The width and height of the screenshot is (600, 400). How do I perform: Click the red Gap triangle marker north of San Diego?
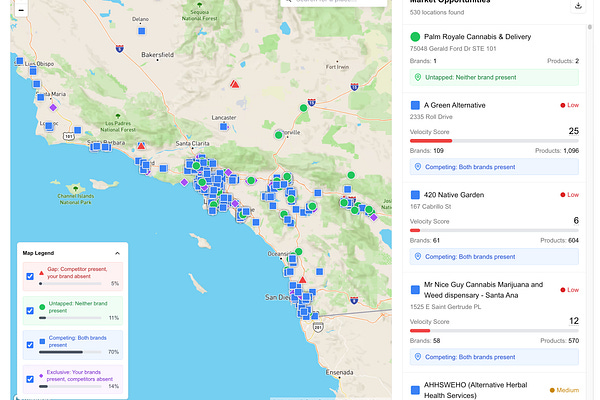click(x=303, y=280)
